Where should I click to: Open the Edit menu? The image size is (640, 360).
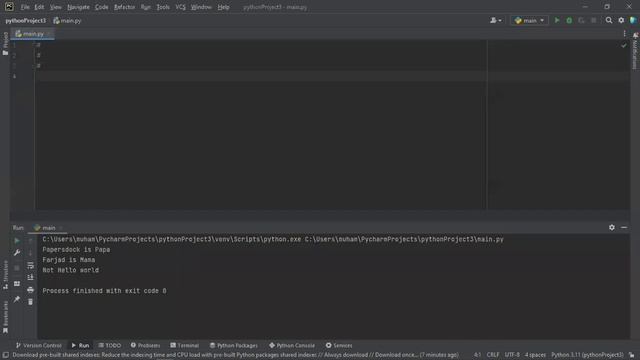[x=39, y=7]
